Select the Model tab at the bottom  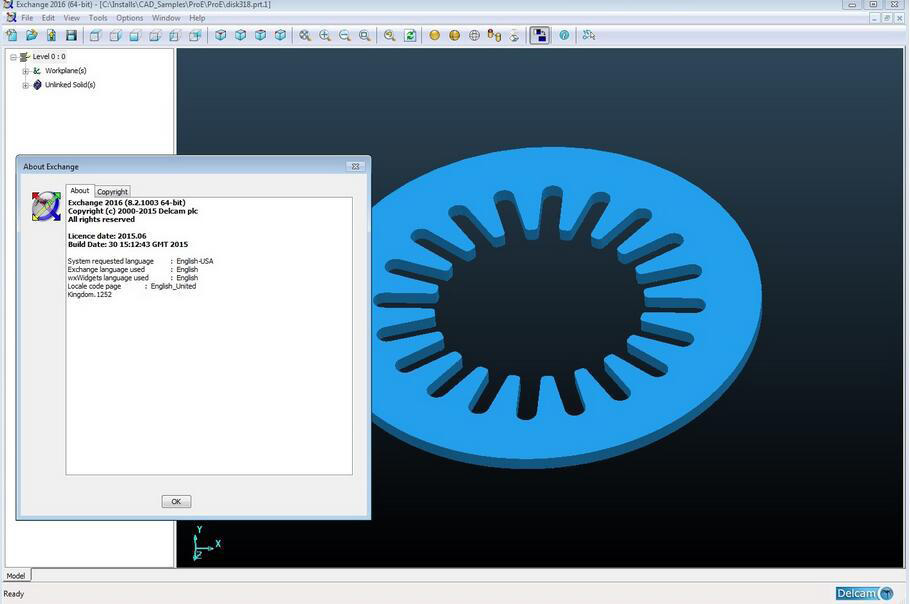16,575
